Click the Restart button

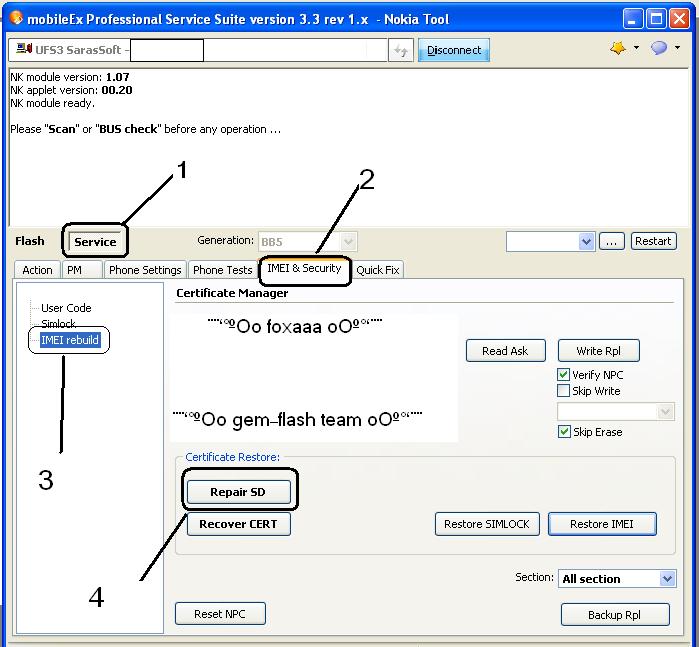(653, 241)
